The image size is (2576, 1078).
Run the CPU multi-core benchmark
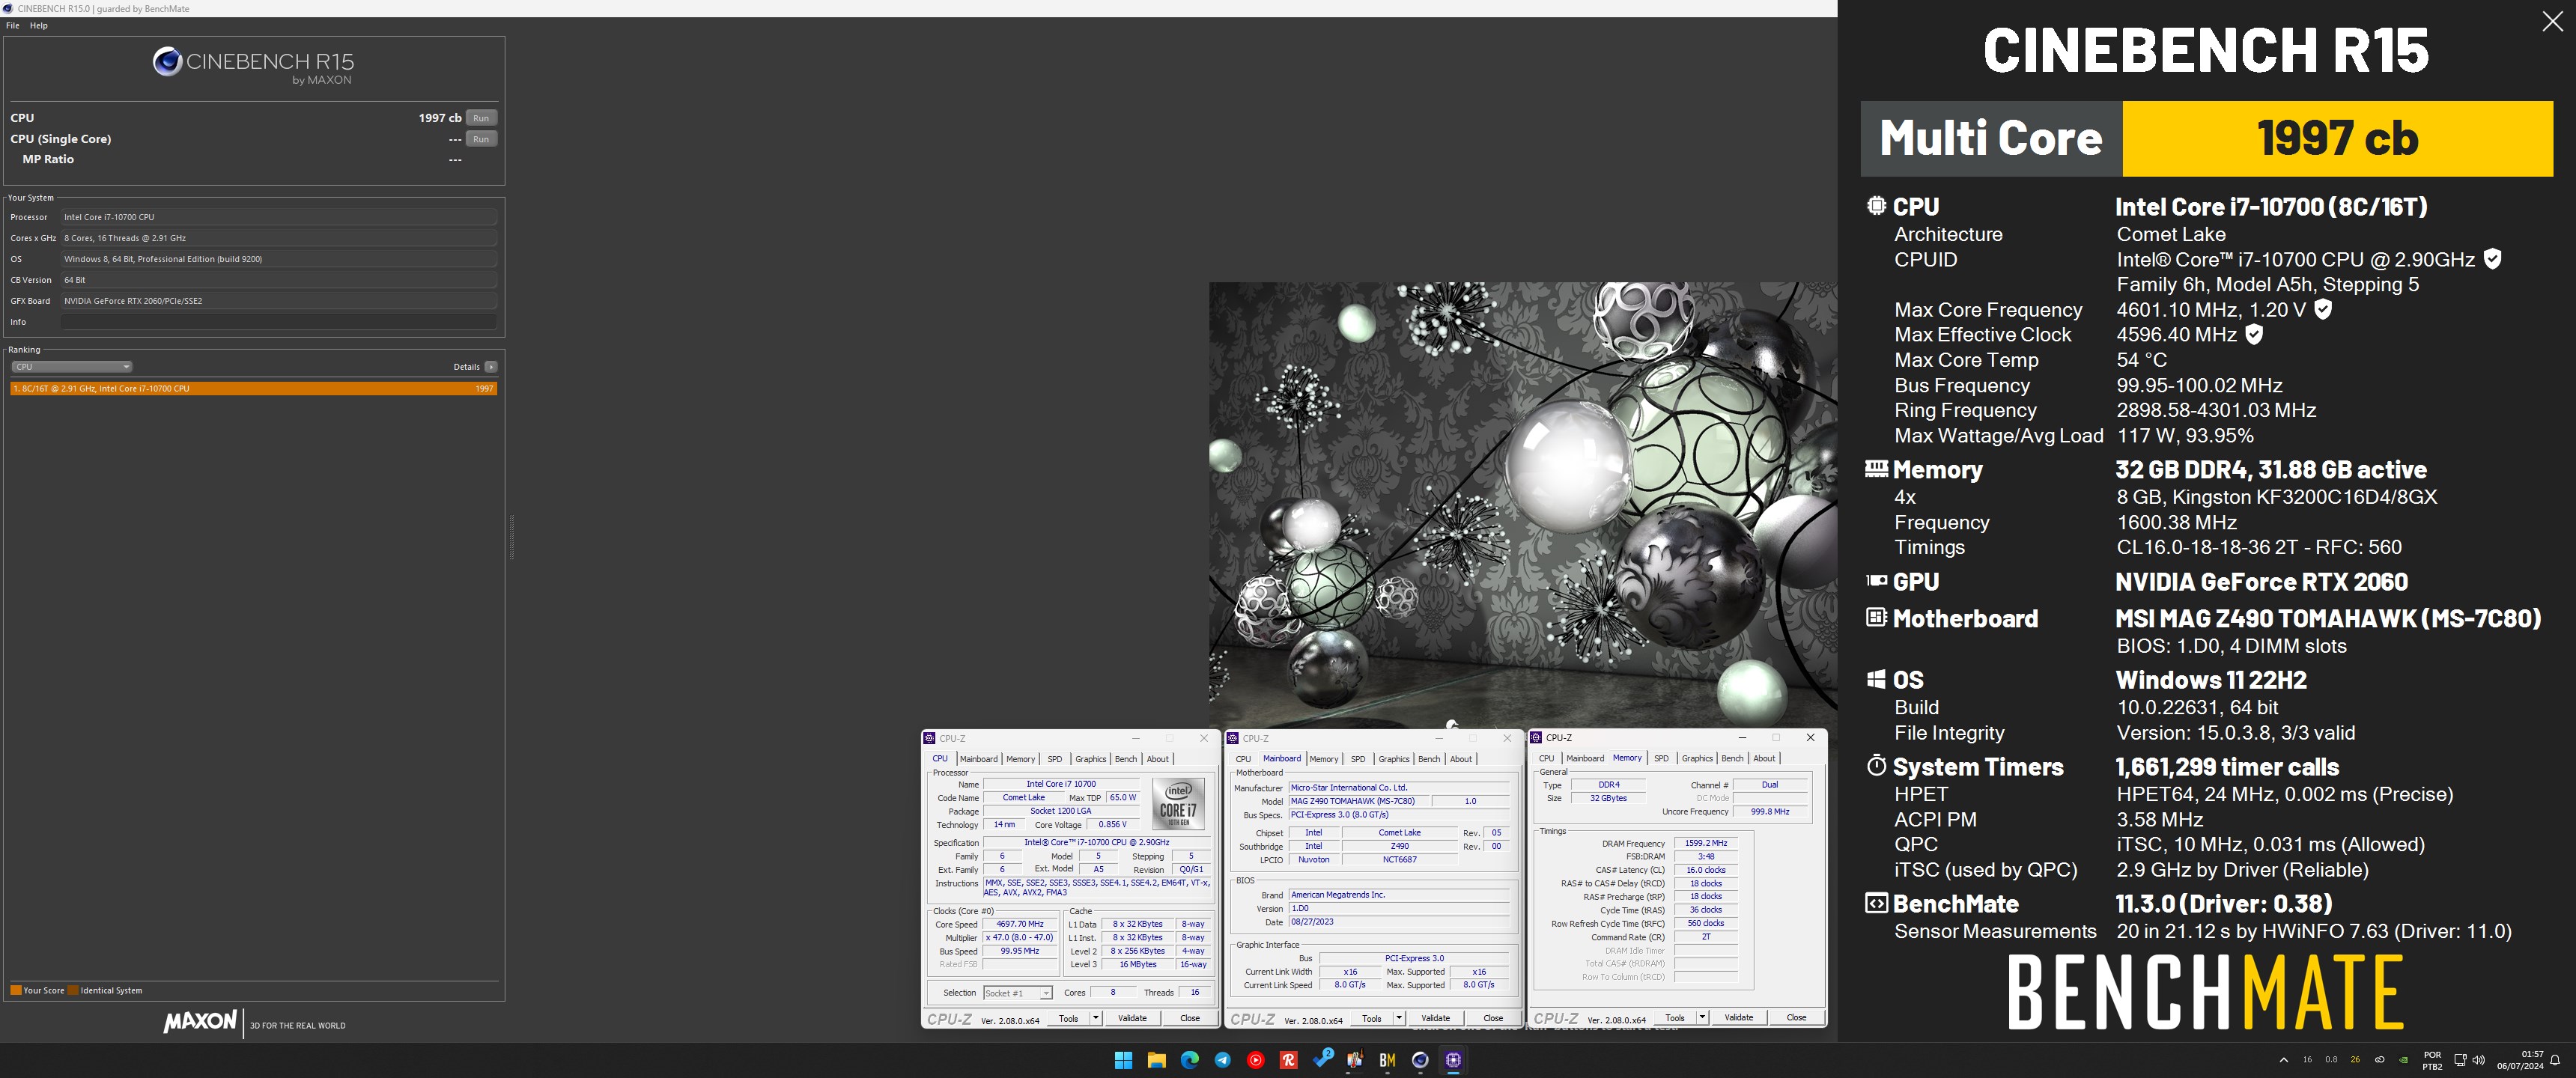[481, 118]
